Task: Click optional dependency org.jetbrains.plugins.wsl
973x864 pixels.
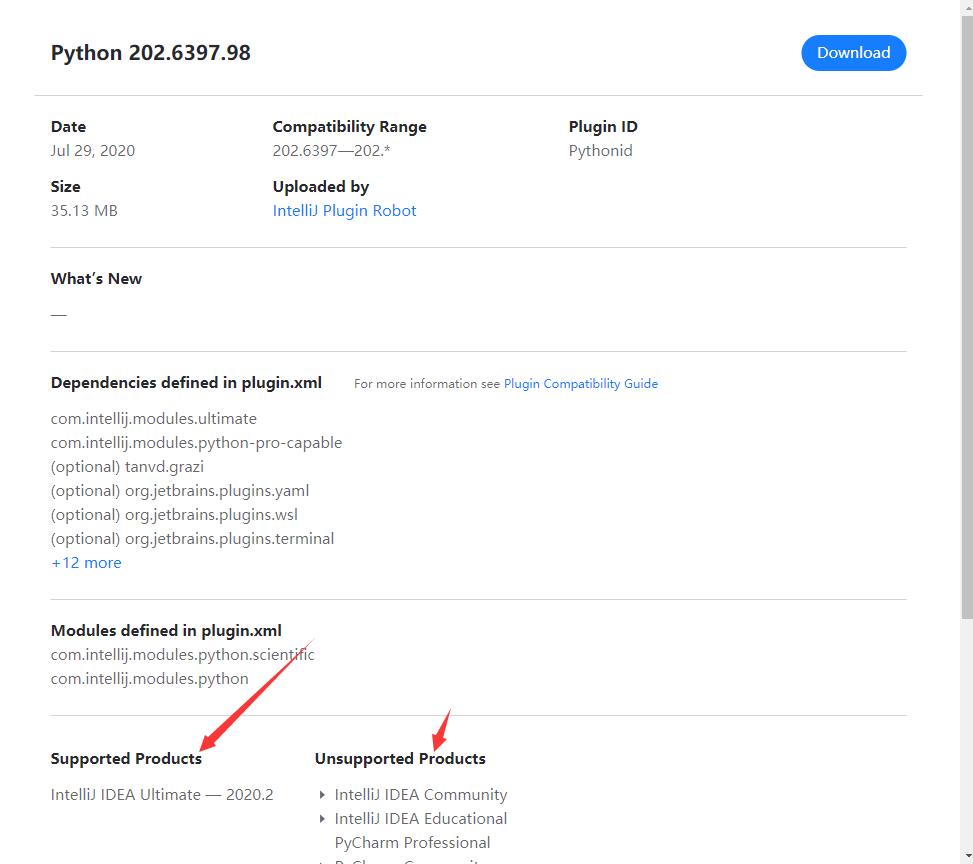Action: [174, 515]
